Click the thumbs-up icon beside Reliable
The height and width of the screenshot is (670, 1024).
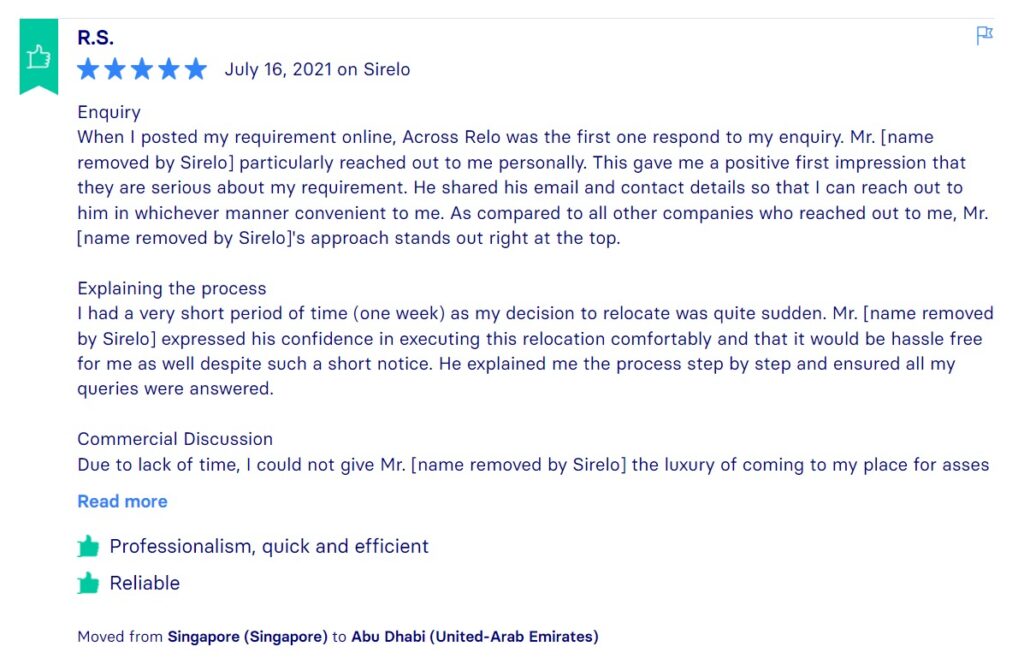(x=88, y=583)
